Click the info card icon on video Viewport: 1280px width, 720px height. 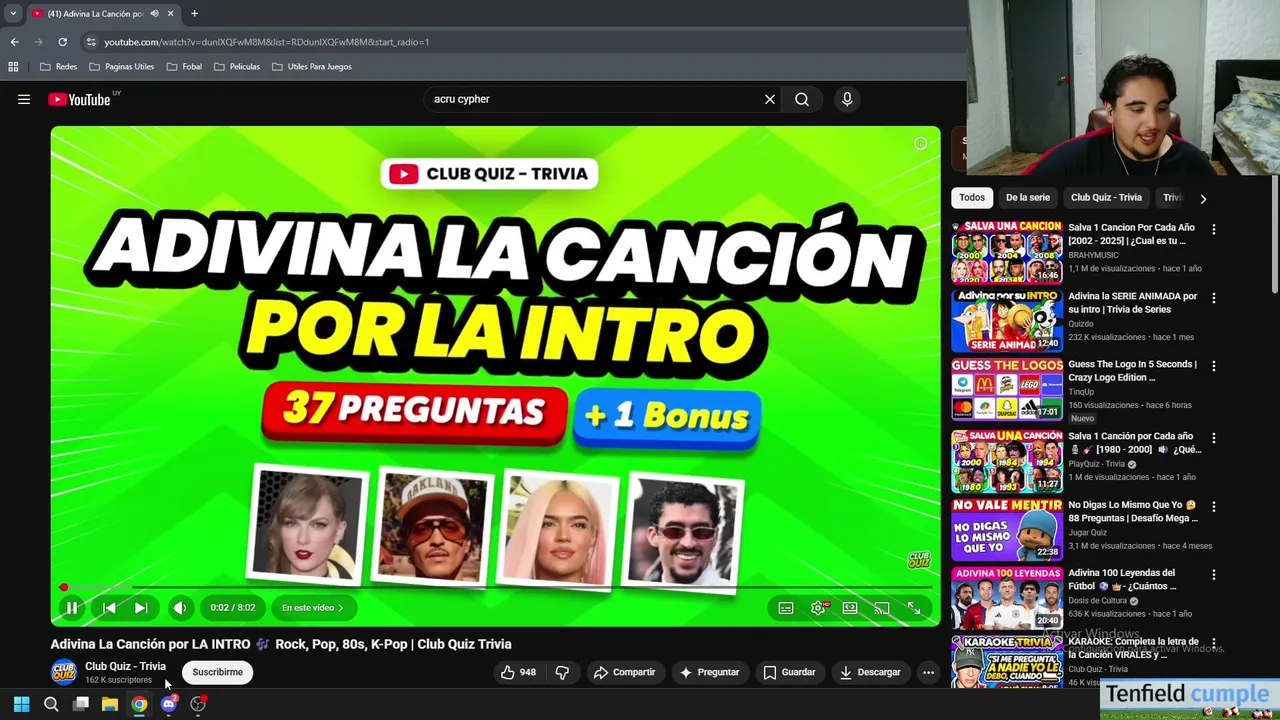[921, 143]
